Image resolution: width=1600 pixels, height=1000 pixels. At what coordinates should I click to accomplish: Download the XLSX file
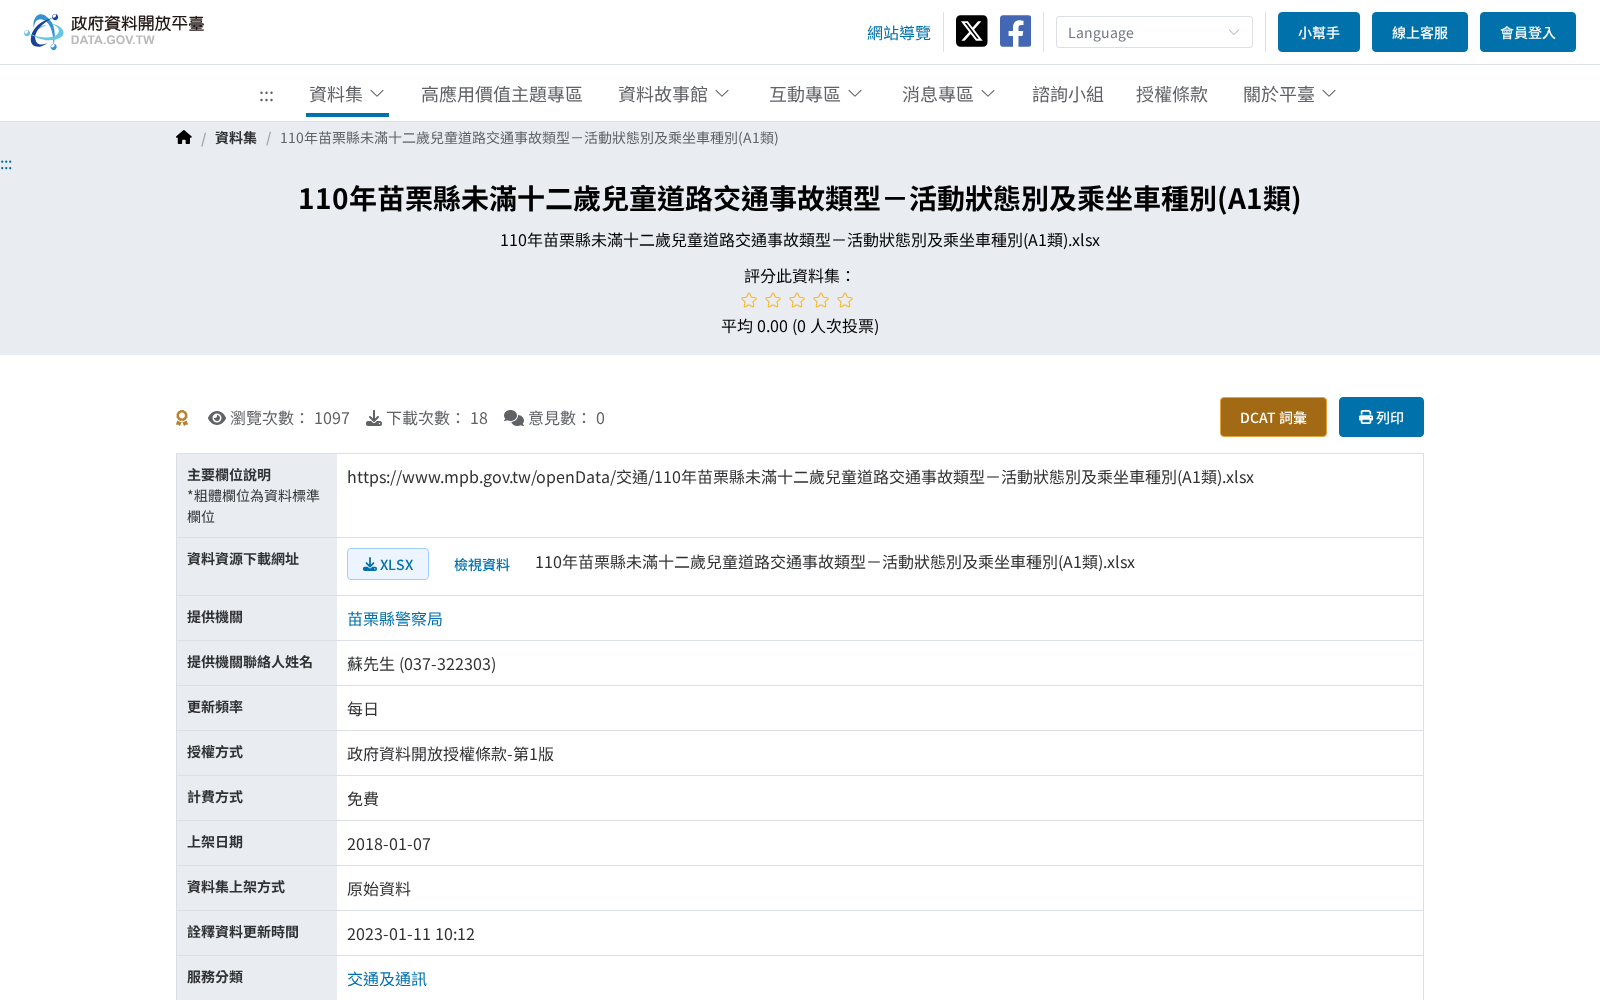click(x=388, y=564)
